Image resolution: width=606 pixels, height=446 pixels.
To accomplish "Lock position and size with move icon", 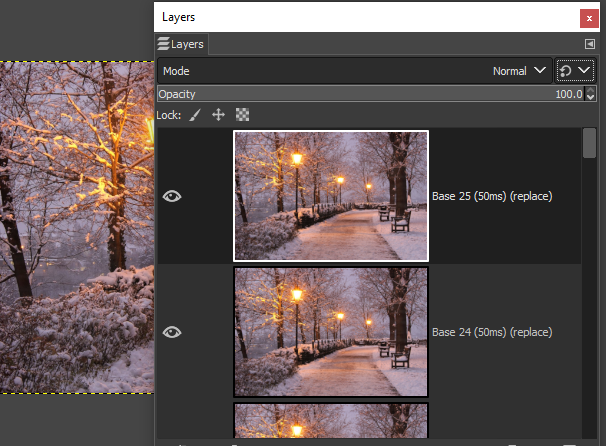I will 218,115.
